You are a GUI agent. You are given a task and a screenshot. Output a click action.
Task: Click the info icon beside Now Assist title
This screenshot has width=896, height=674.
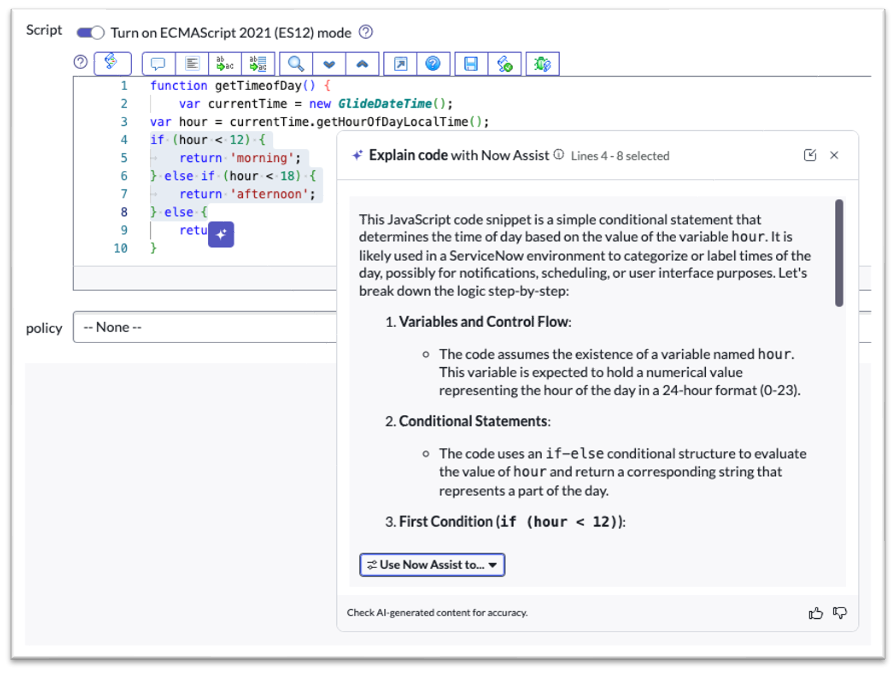click(559, 155)
